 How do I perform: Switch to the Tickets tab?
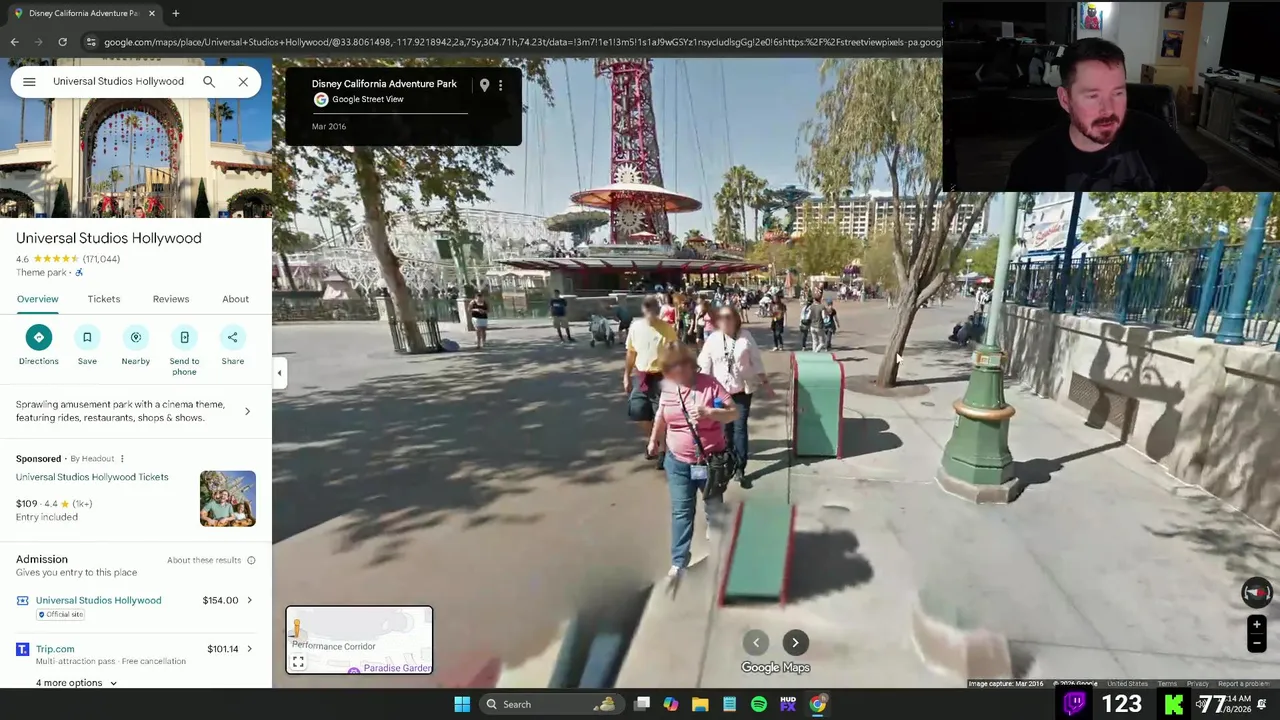[104, 299]
